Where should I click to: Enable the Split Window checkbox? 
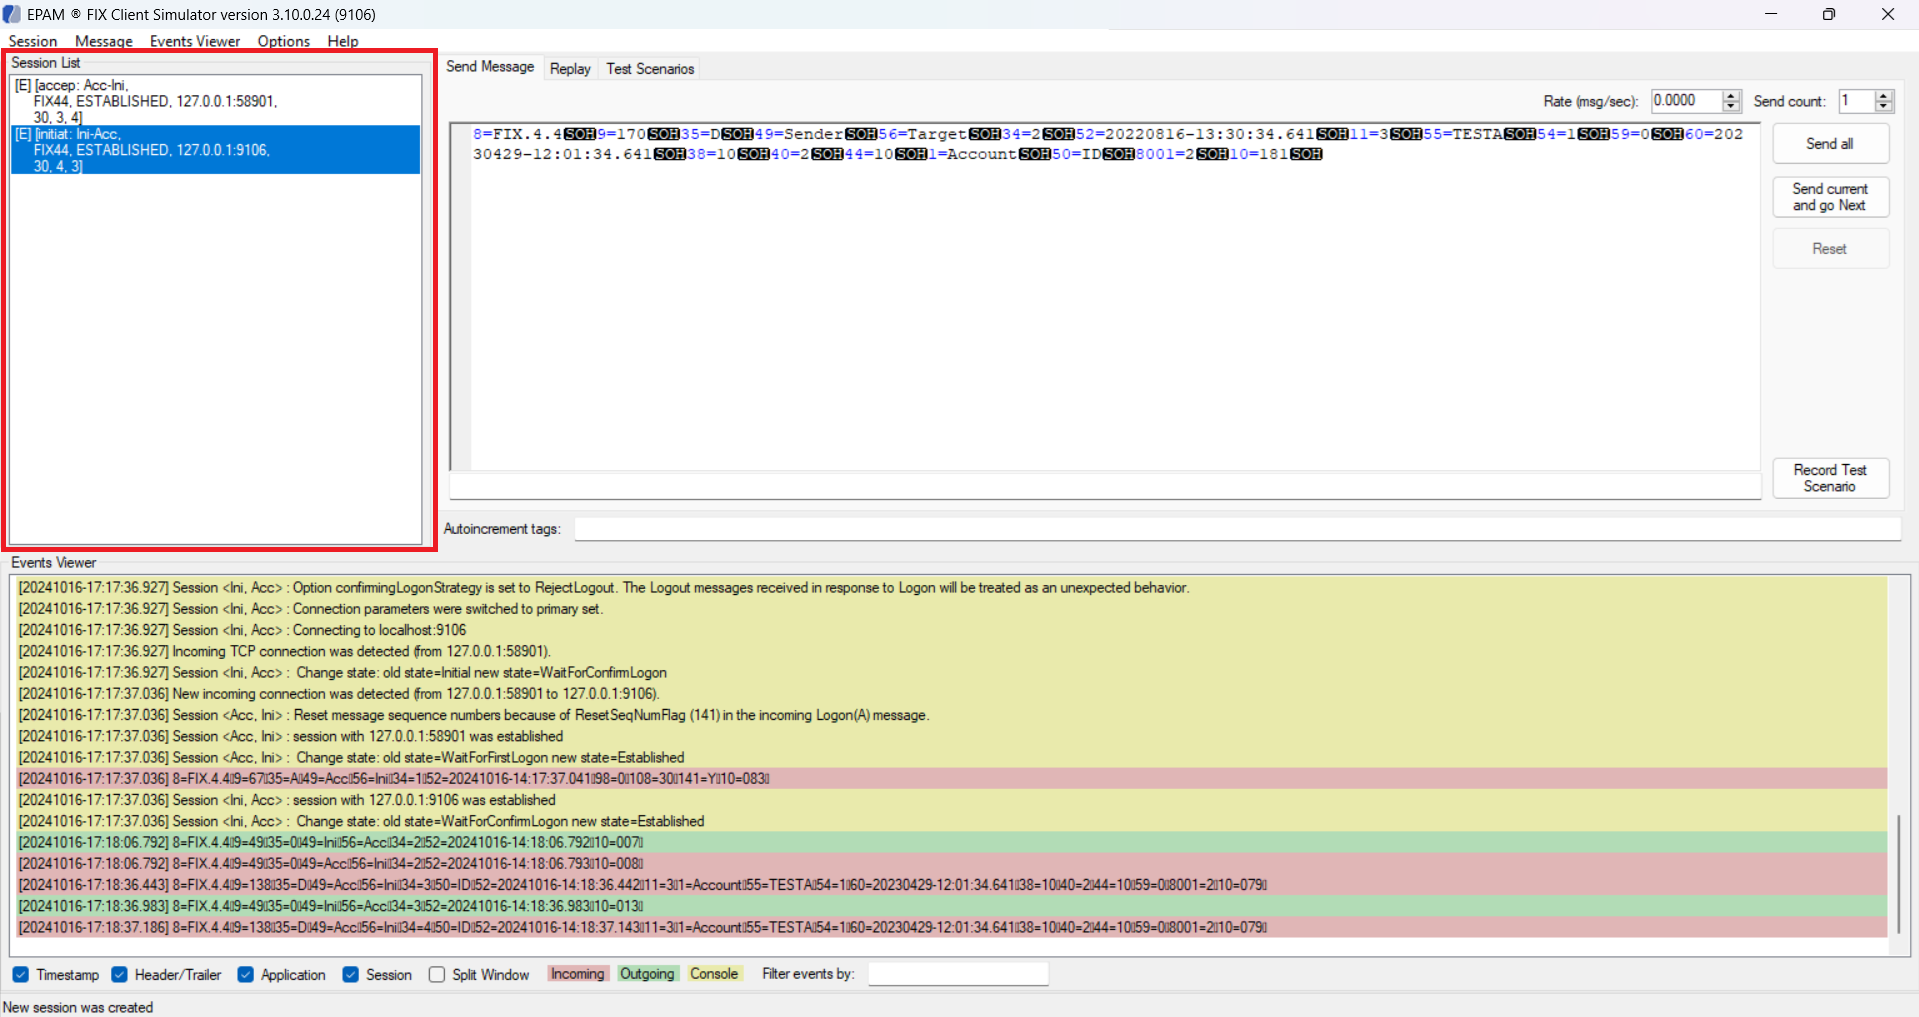tap(437, 975)
